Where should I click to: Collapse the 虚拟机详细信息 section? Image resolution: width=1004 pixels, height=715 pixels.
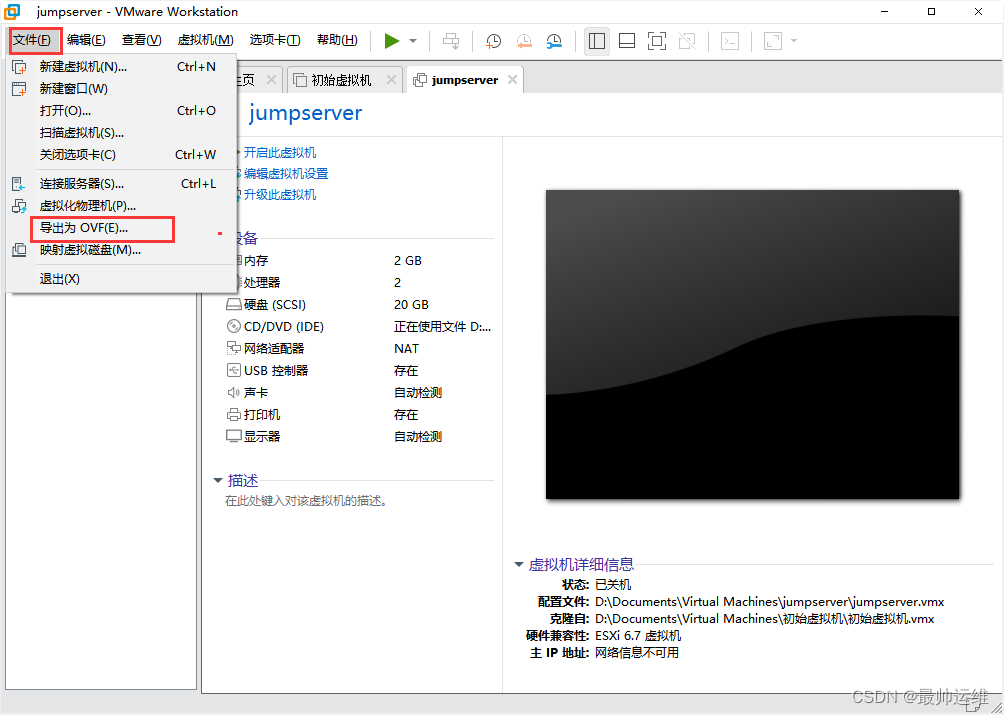coord(519,565)
